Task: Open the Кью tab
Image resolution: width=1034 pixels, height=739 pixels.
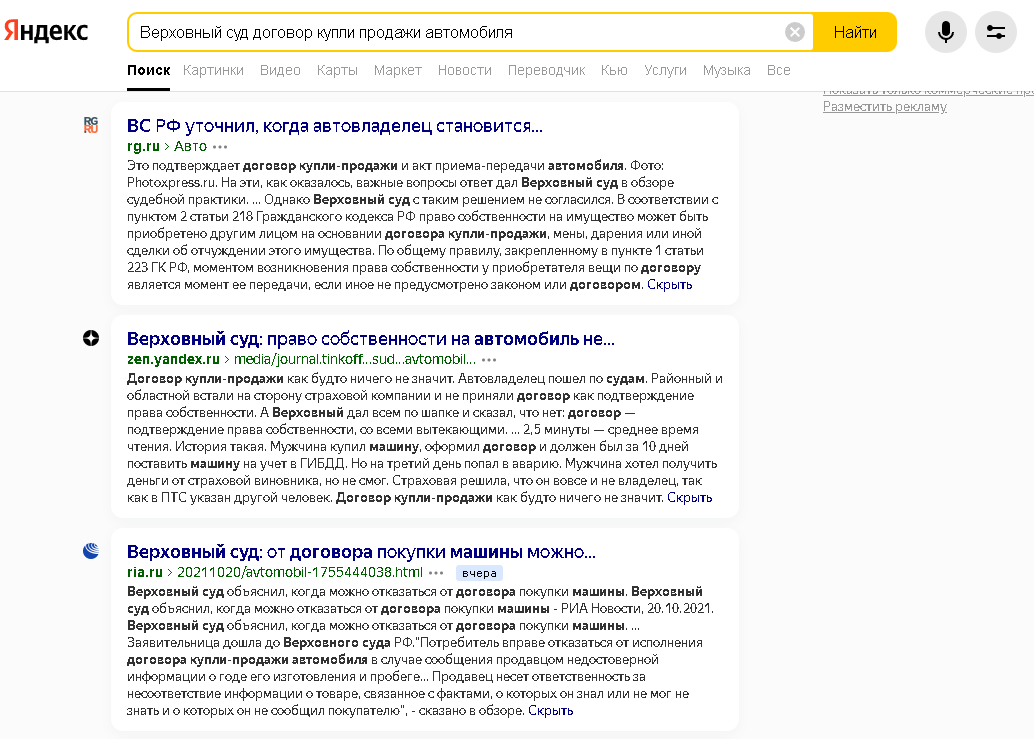Action: pos(614,70)
